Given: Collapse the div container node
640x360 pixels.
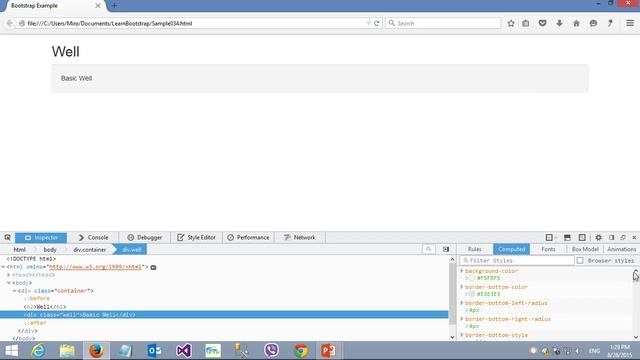Looking at the screenshot, I should pyautogui.click(x=14, y=291).
